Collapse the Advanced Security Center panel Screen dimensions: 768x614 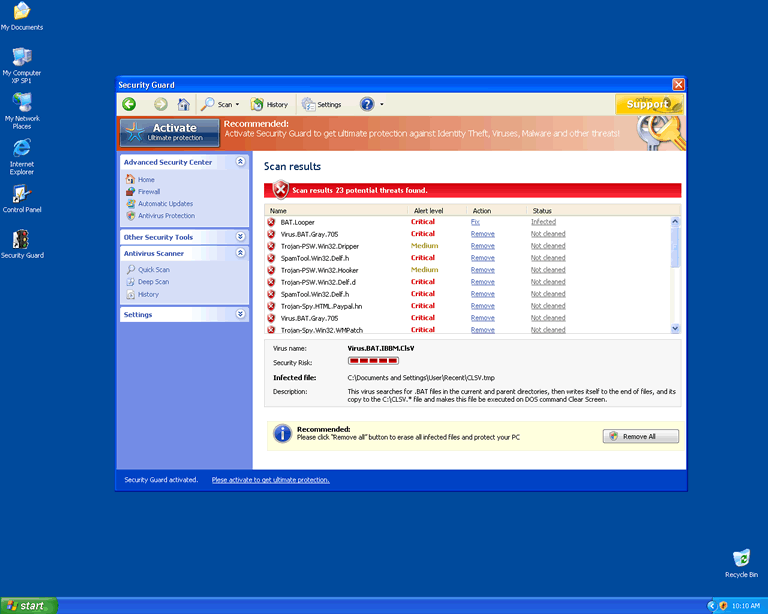[x=240, y=161]
